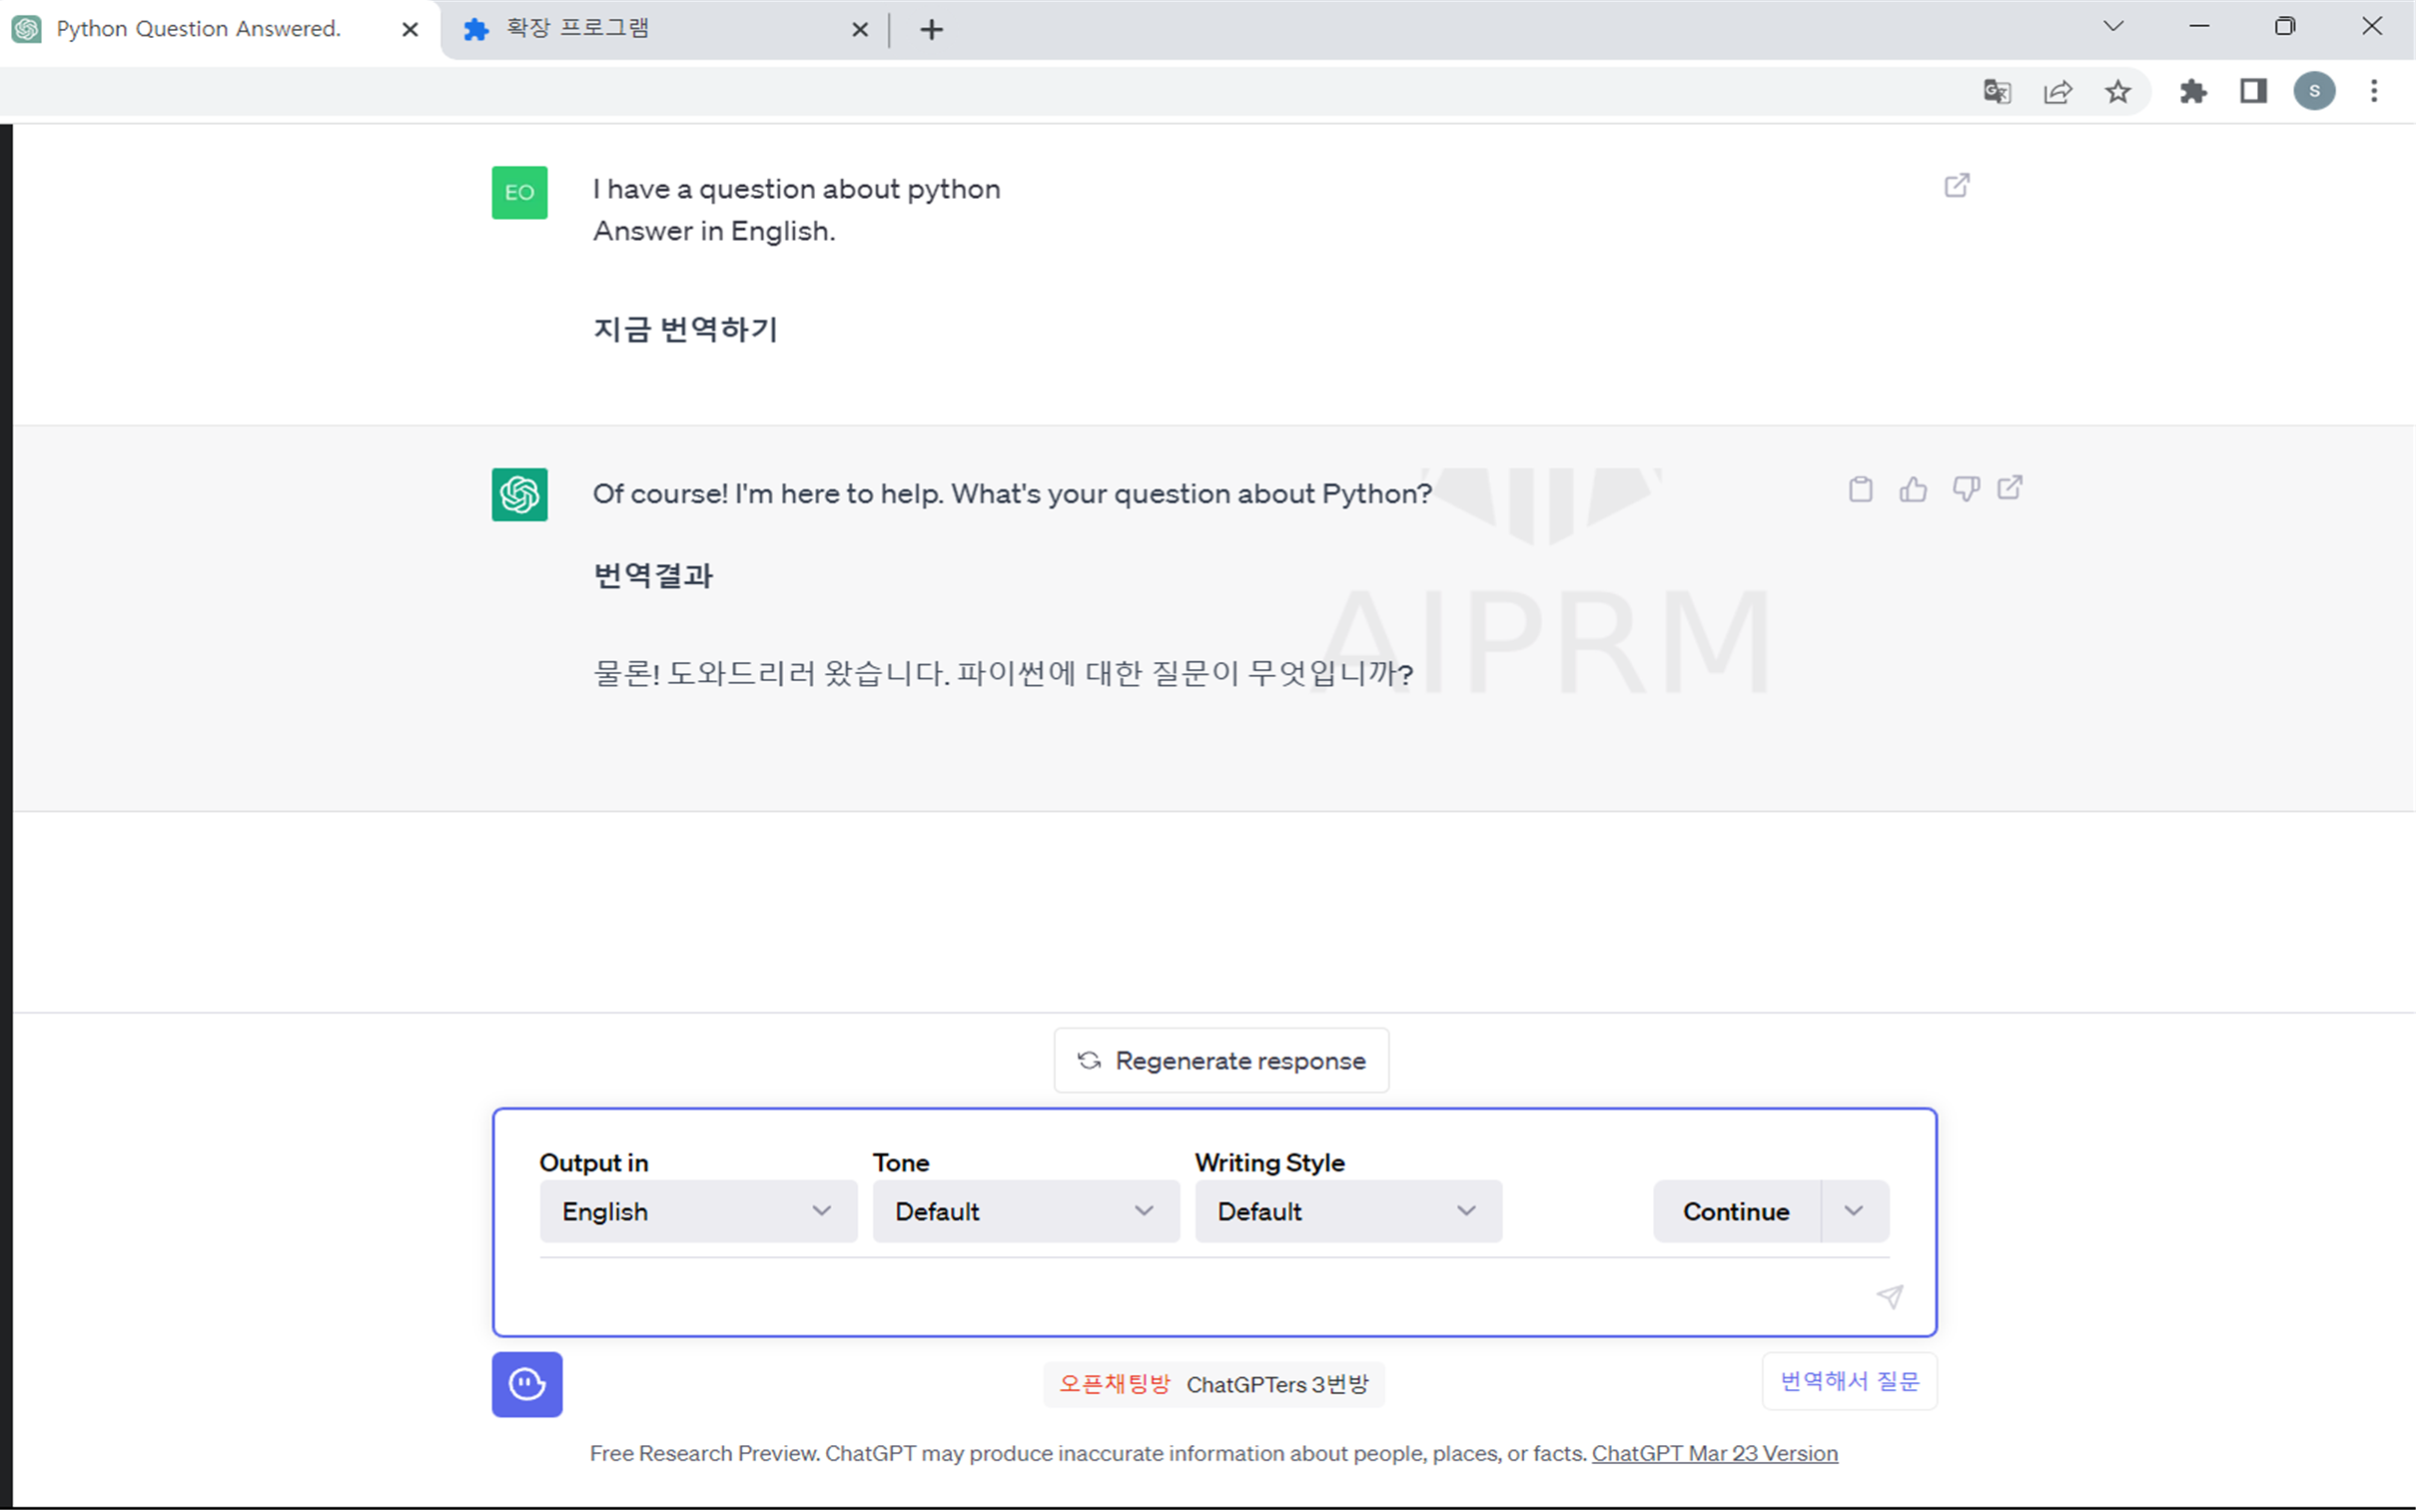This screenshot has width=2418, height=1512.
Task: Click Regenerate response button
Action: [1221, 1060]
